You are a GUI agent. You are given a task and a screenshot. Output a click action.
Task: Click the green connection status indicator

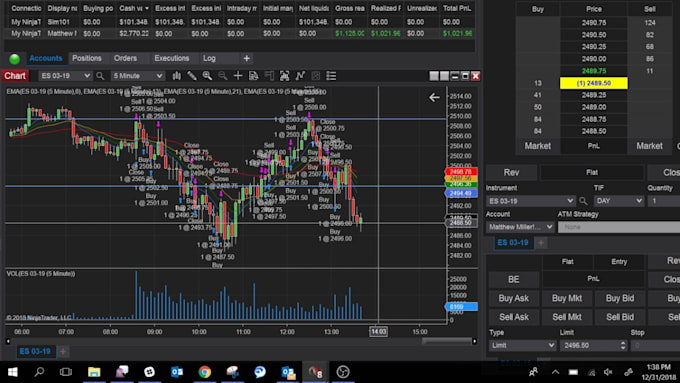pyautogui.click(x=14, y=59)
